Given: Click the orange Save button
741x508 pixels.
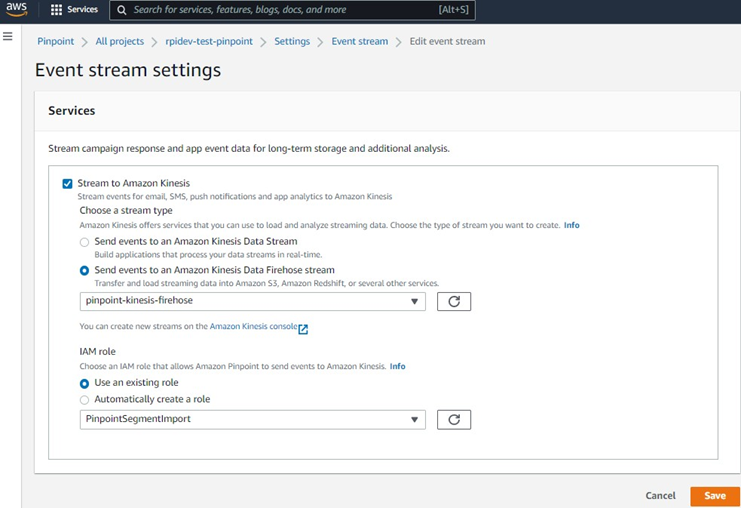Looking at the screenshot, I should [x=714, y=496].
